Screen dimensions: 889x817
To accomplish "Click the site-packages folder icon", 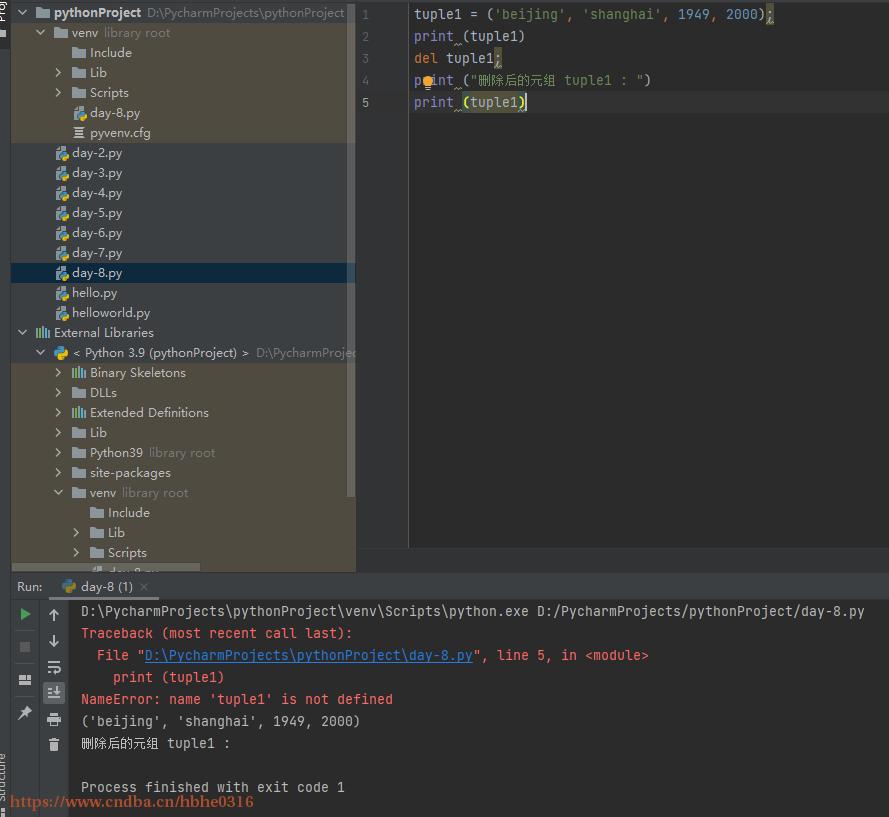I will click(79, 473).
